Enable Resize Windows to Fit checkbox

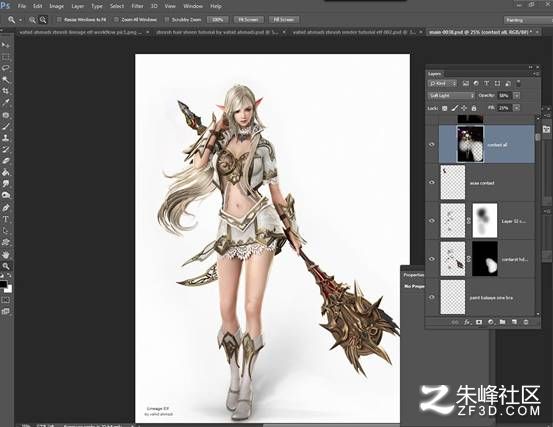pyautogui.click(x=59, y=20)
